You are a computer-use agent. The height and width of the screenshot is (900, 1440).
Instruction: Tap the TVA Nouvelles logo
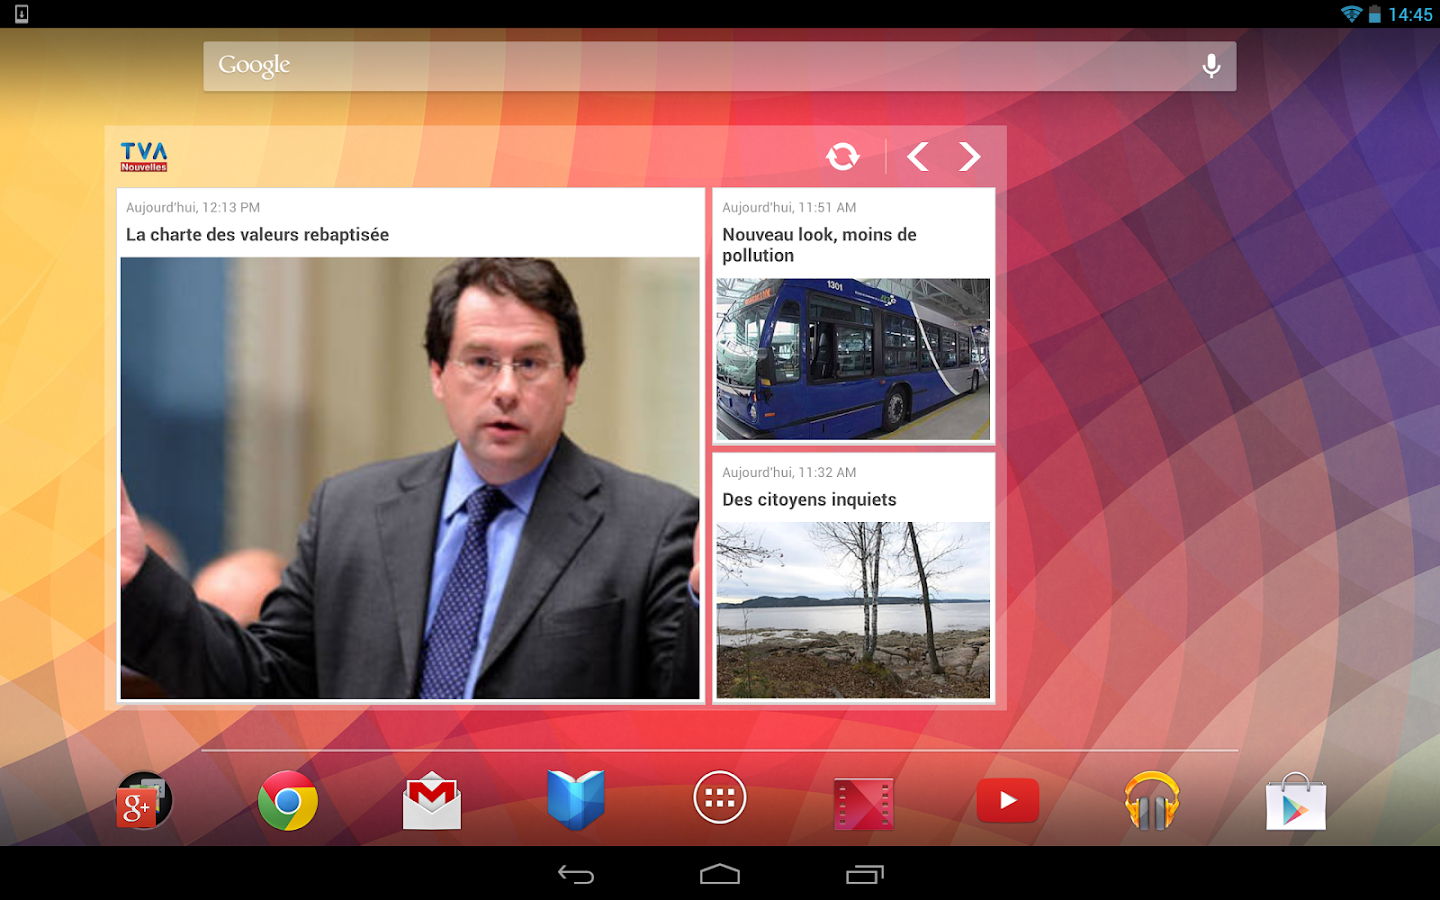(143, 156)
